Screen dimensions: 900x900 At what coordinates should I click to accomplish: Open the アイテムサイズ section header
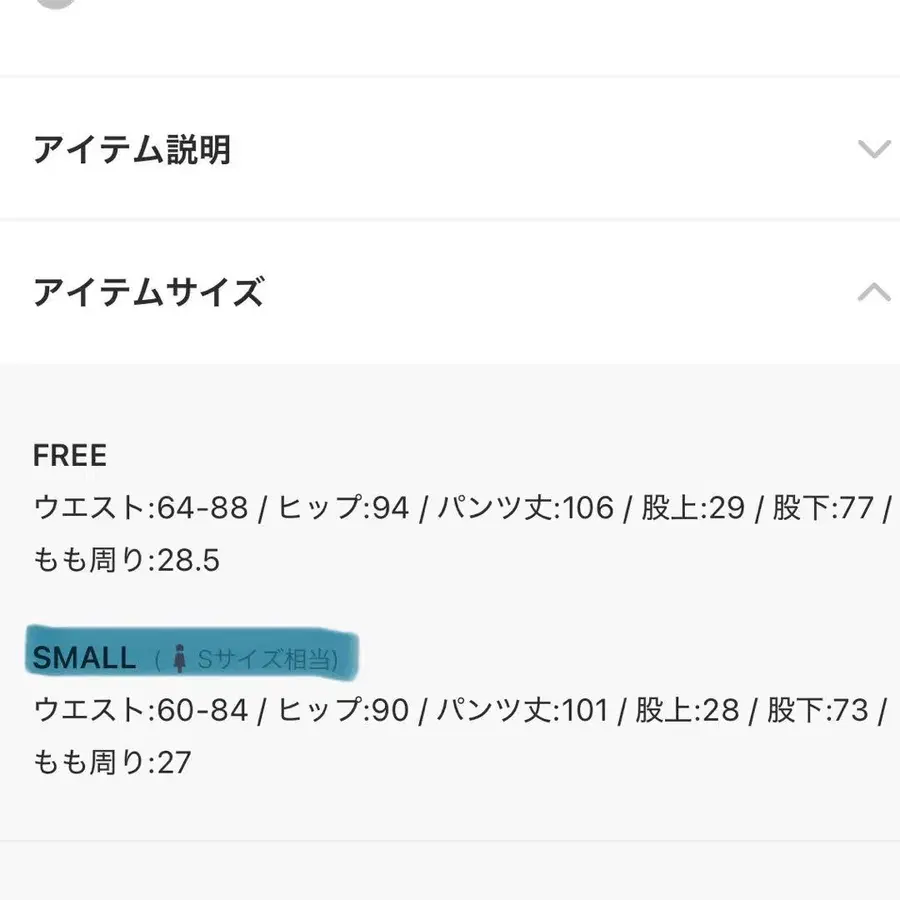[150, 293]
